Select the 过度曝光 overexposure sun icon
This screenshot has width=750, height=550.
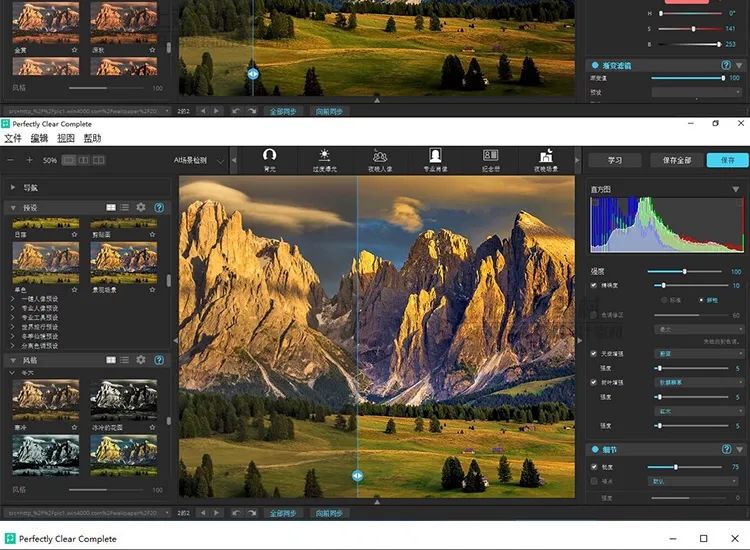(x=324, y=155)
